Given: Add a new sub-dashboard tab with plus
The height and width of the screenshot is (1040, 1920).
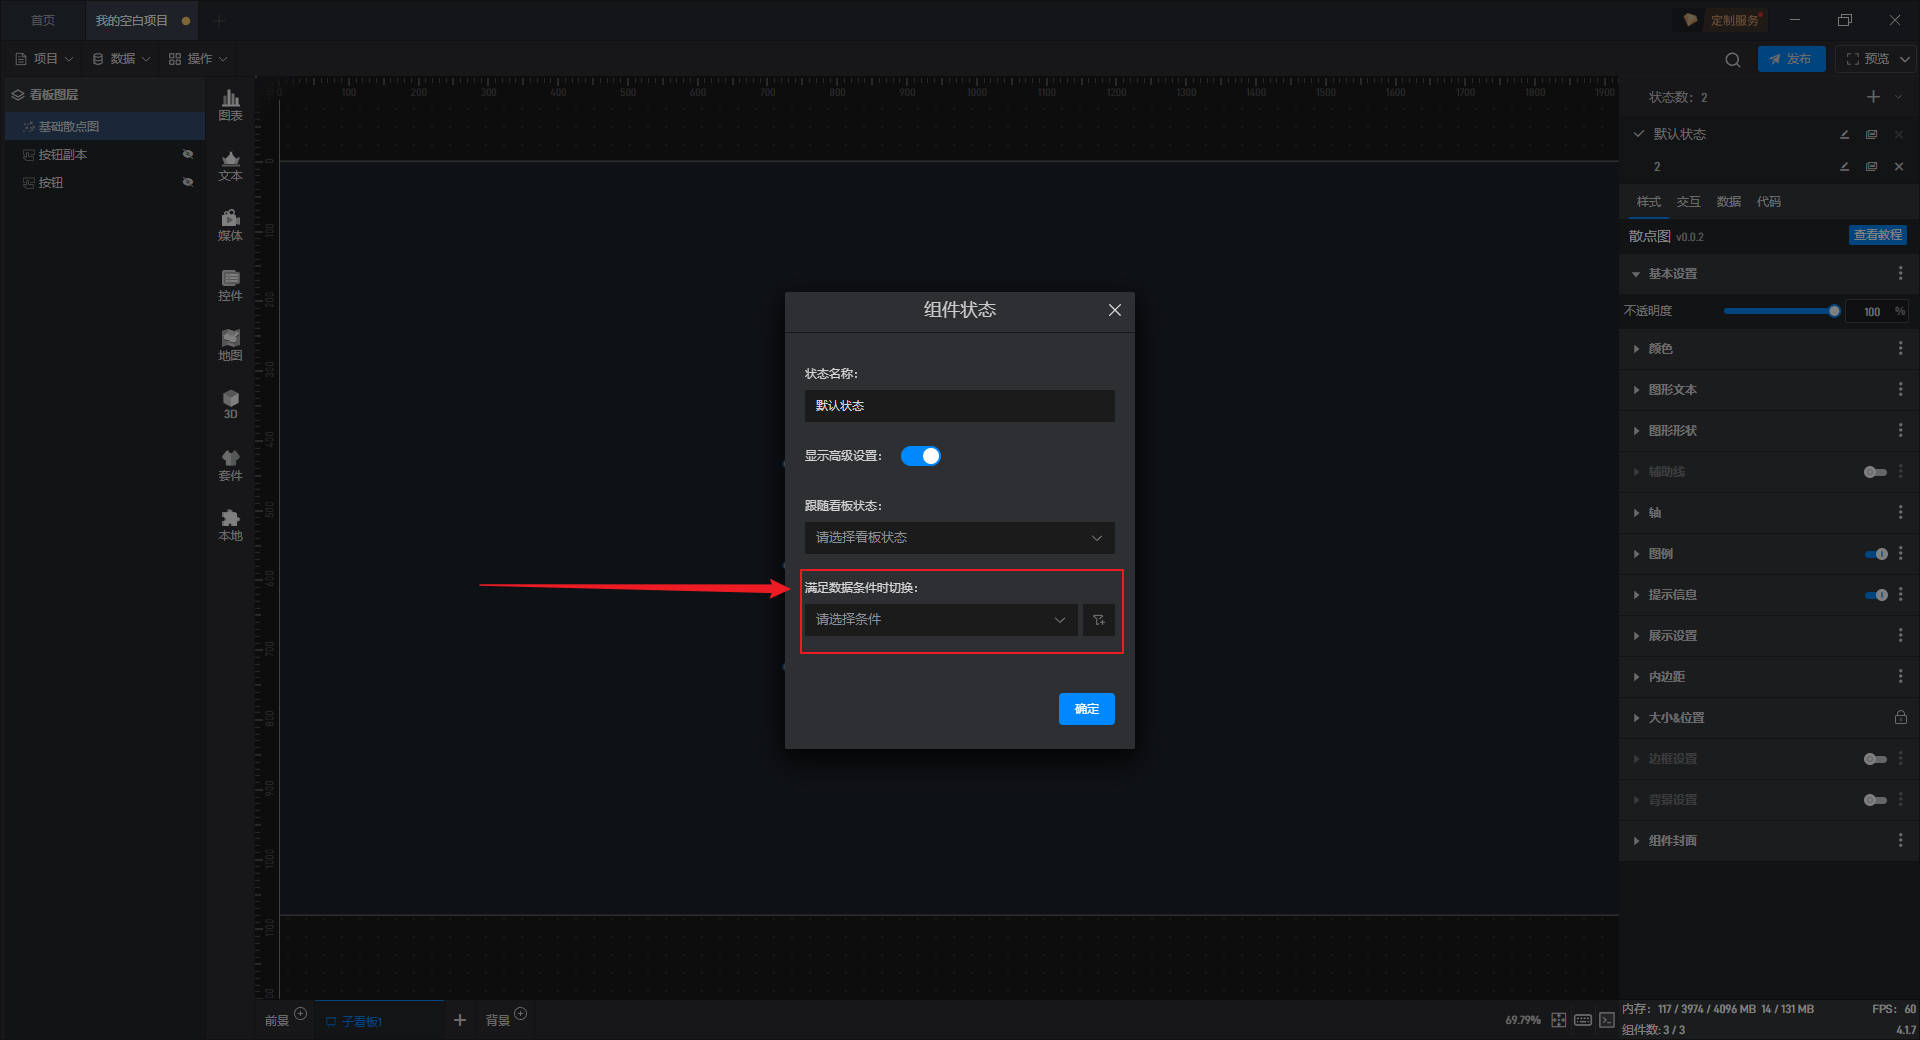Looking at the screenshot, I should pos(459,1020).
